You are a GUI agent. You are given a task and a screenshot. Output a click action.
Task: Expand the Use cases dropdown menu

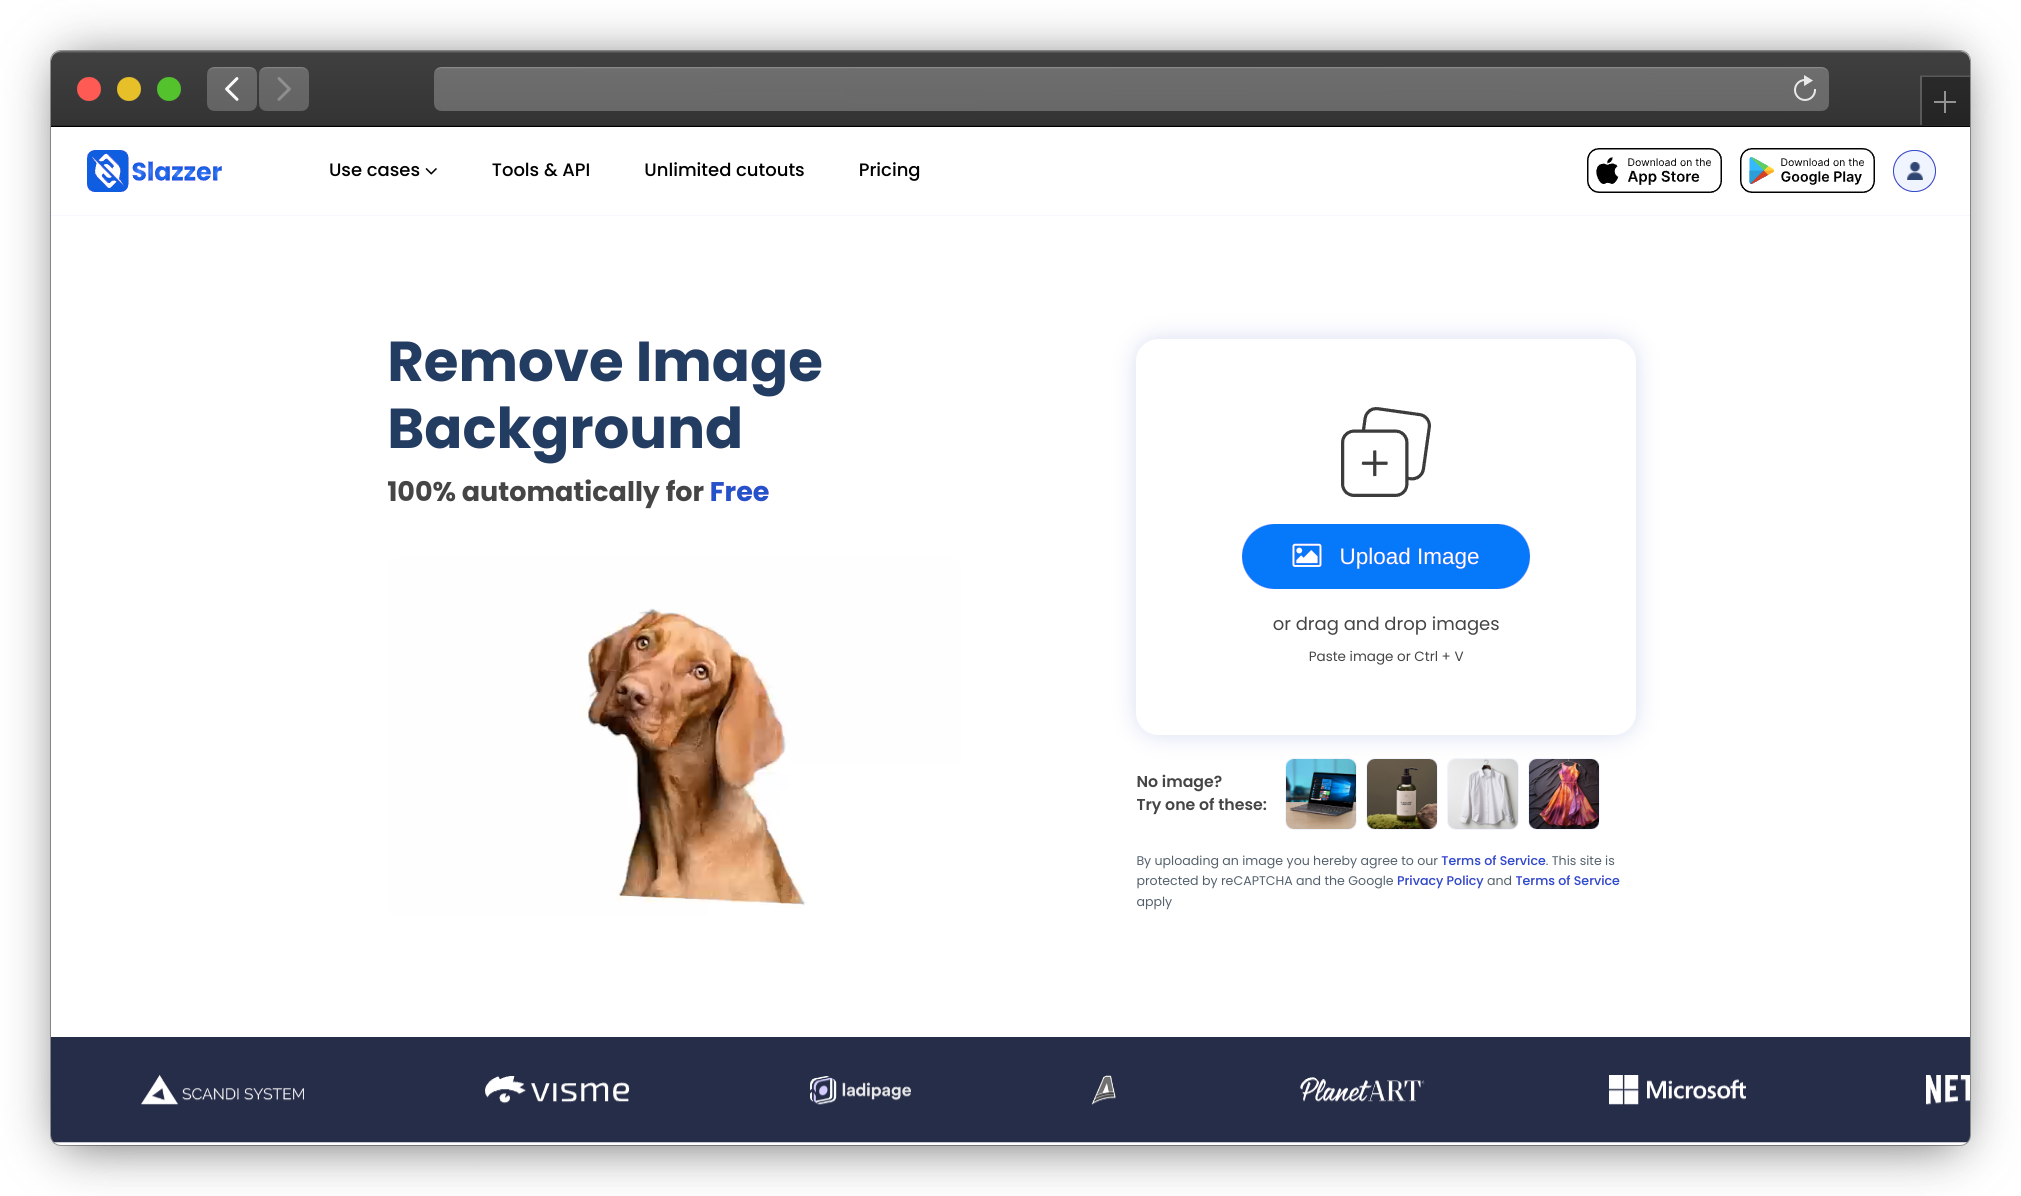(x=380, y=169)
